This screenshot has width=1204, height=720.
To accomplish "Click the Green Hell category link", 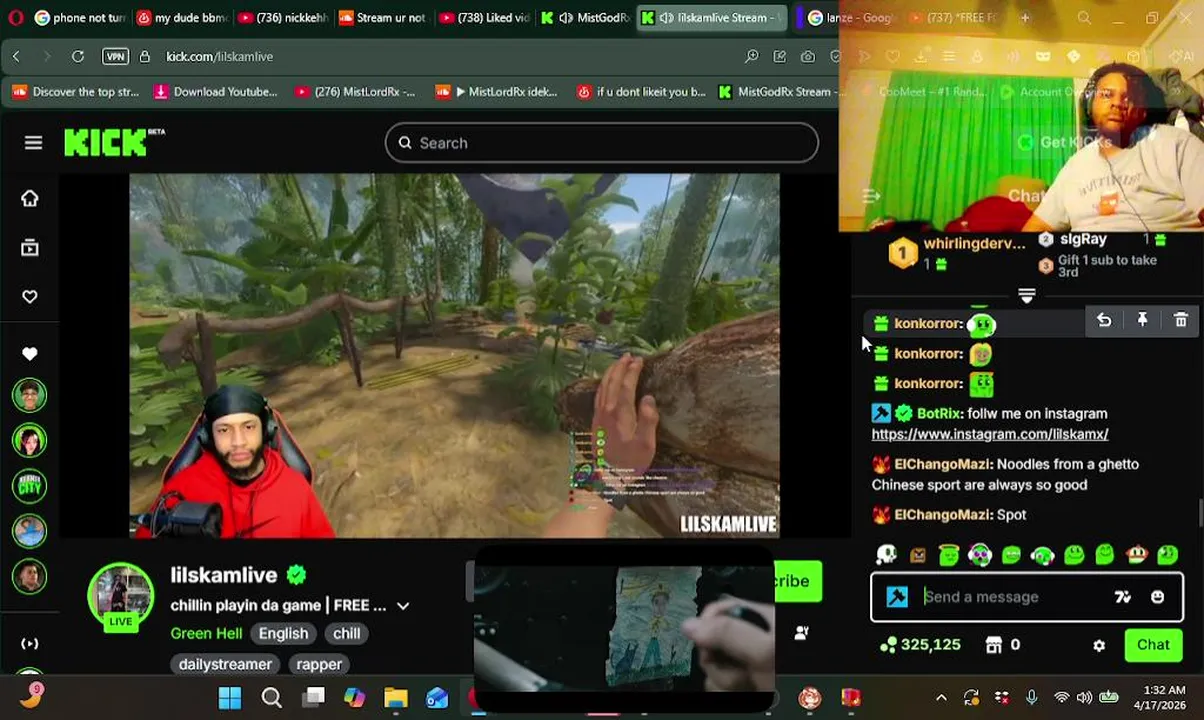I will pos(206,633).
